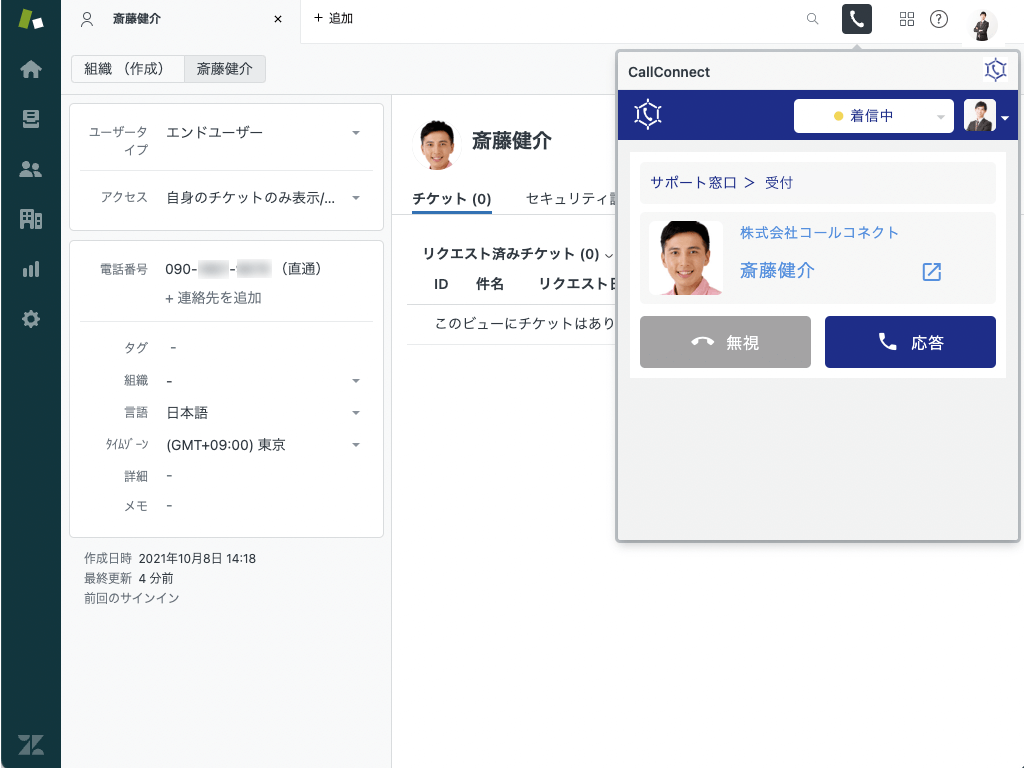This screenshot has width=1024, height=768.
Task: Open caller profile external link icon
Action: pyautogui.click(x=931, y=272)
